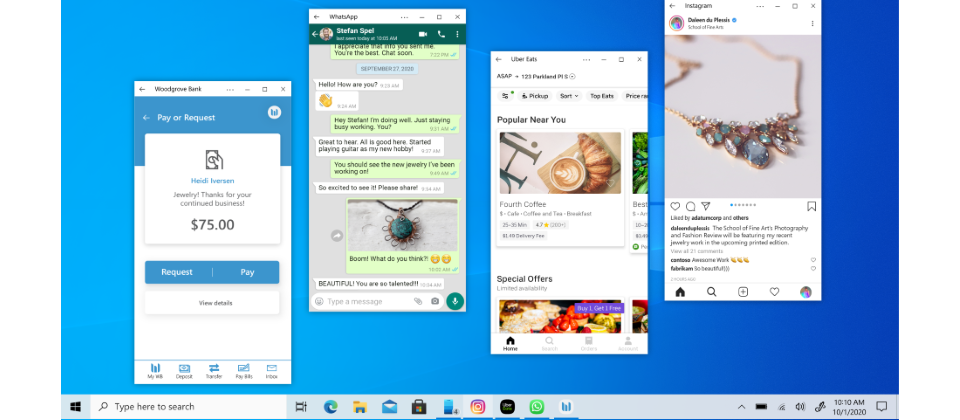Create a new Instagram post
The image size is (960, 420).
point(743,292)
